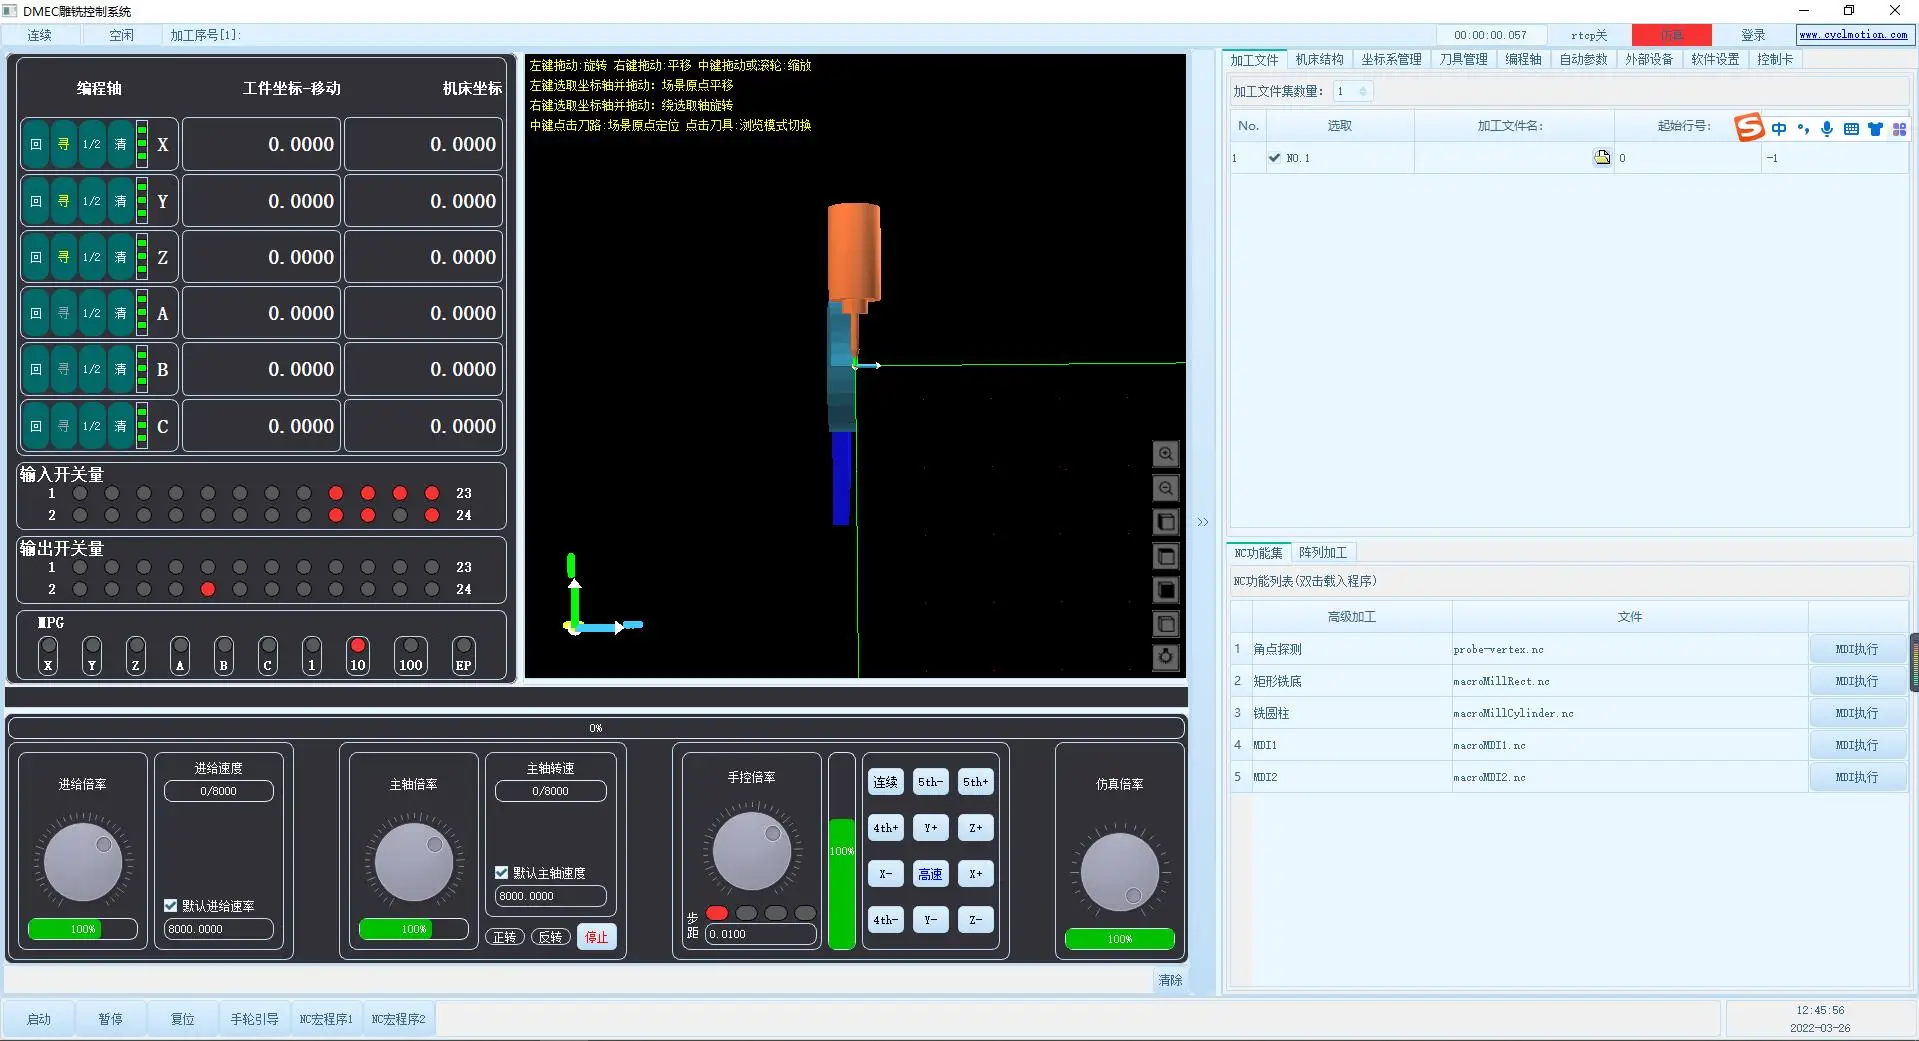
Task: Select MPG 100 multiplier toggle
Action: coord(410,654)
